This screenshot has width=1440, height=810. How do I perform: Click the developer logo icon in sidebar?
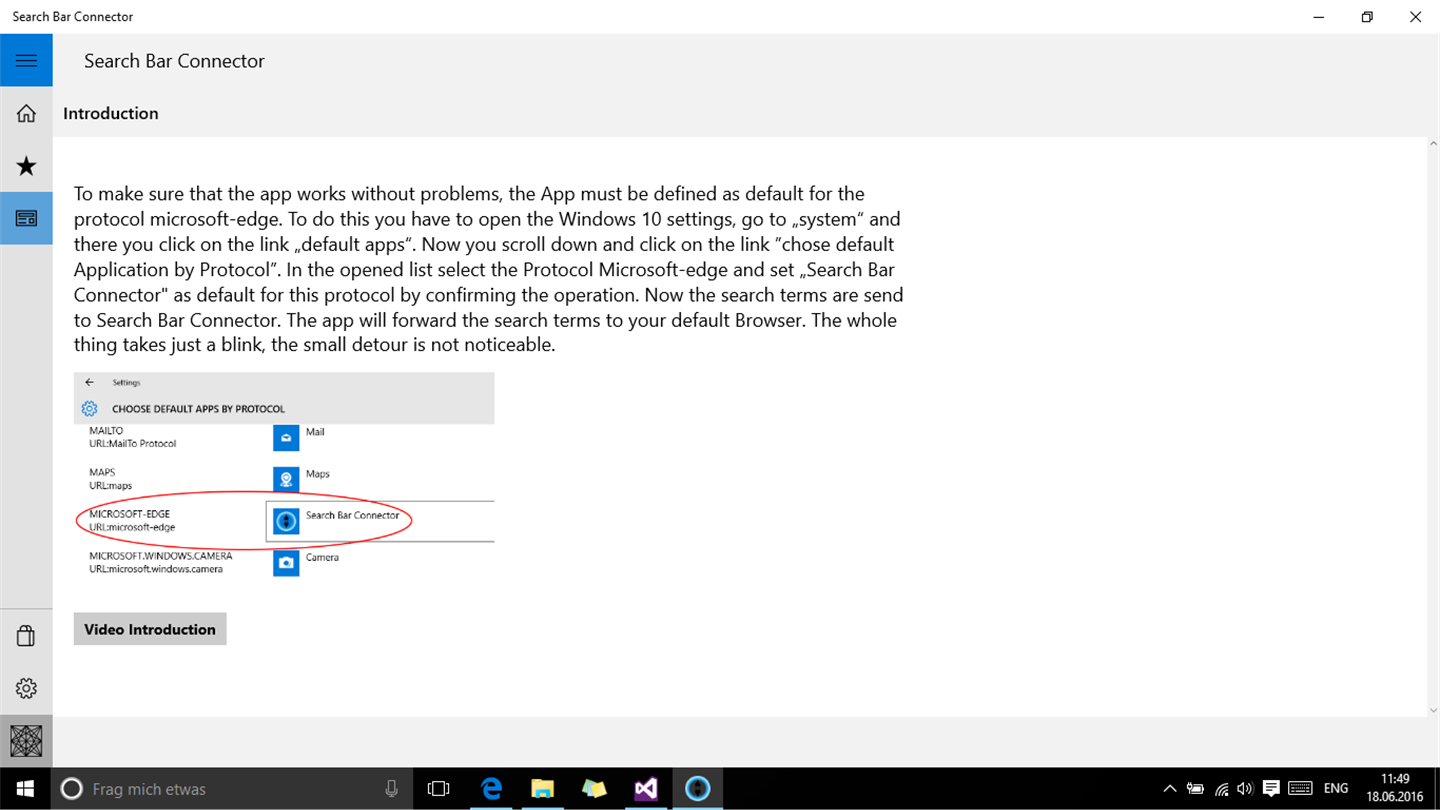tap(26, 741)
